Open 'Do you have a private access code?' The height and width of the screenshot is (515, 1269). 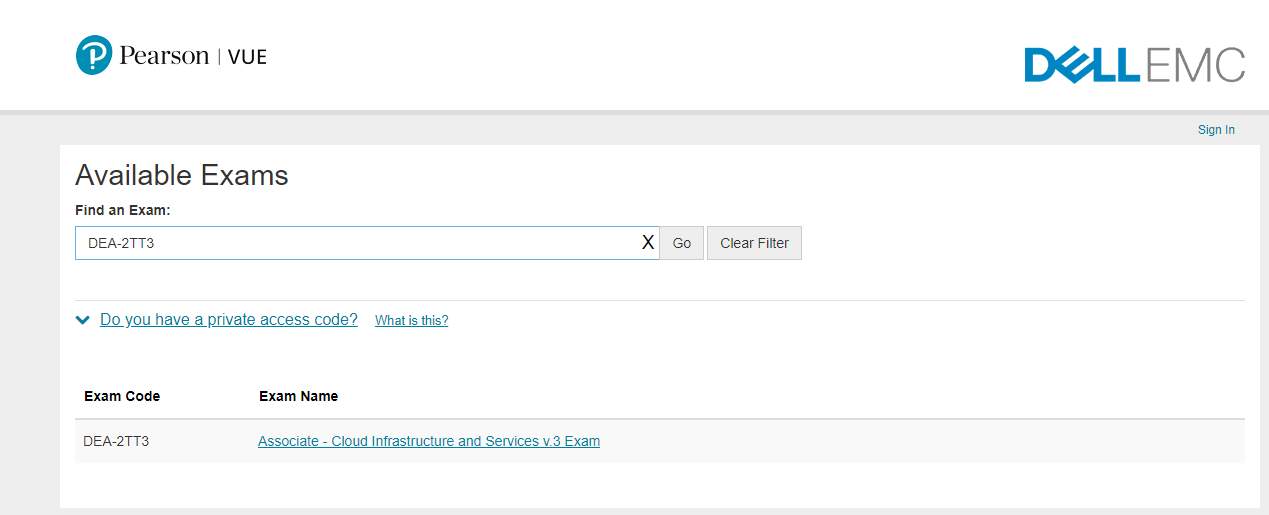(229, 320)
